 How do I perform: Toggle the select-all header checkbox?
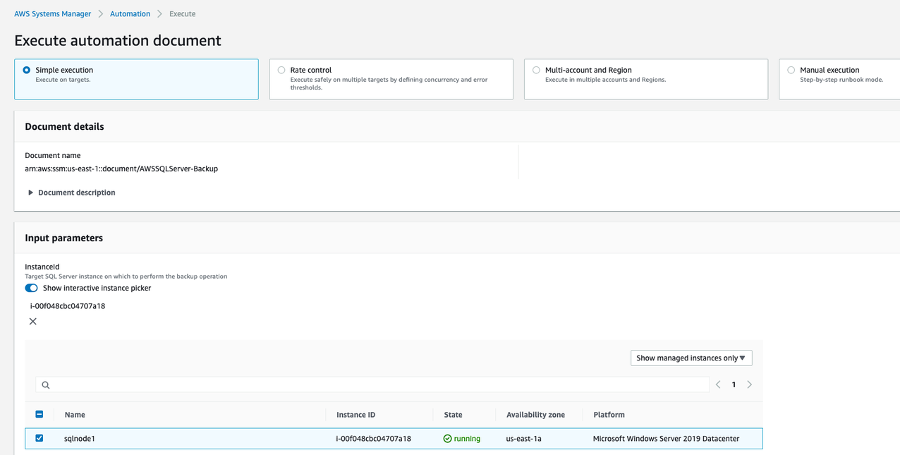point(39,414)
